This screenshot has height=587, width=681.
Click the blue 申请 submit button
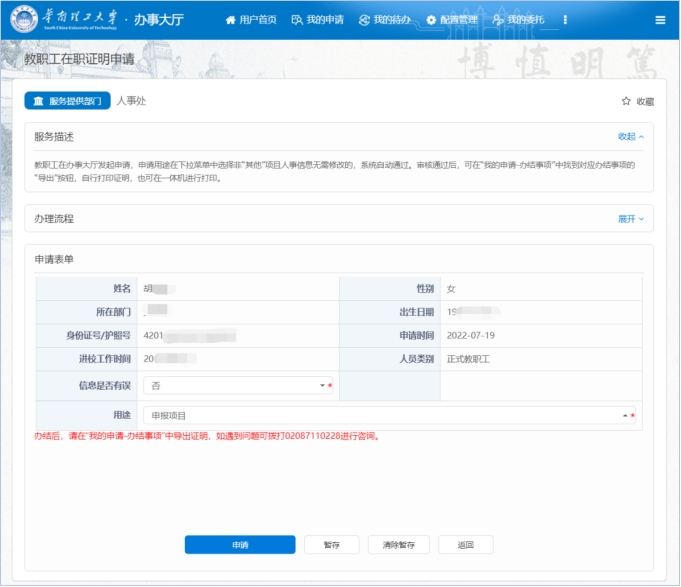[x=240, y=545]
